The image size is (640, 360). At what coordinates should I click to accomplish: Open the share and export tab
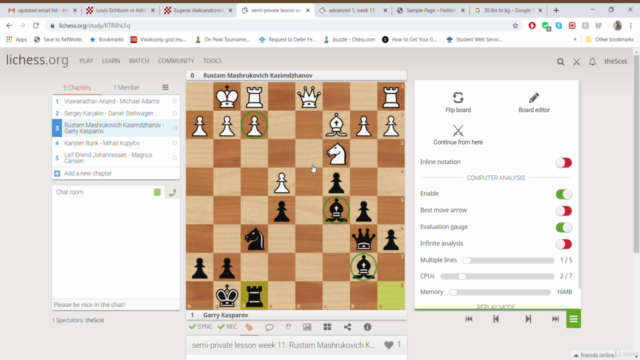tap(347, 327)
